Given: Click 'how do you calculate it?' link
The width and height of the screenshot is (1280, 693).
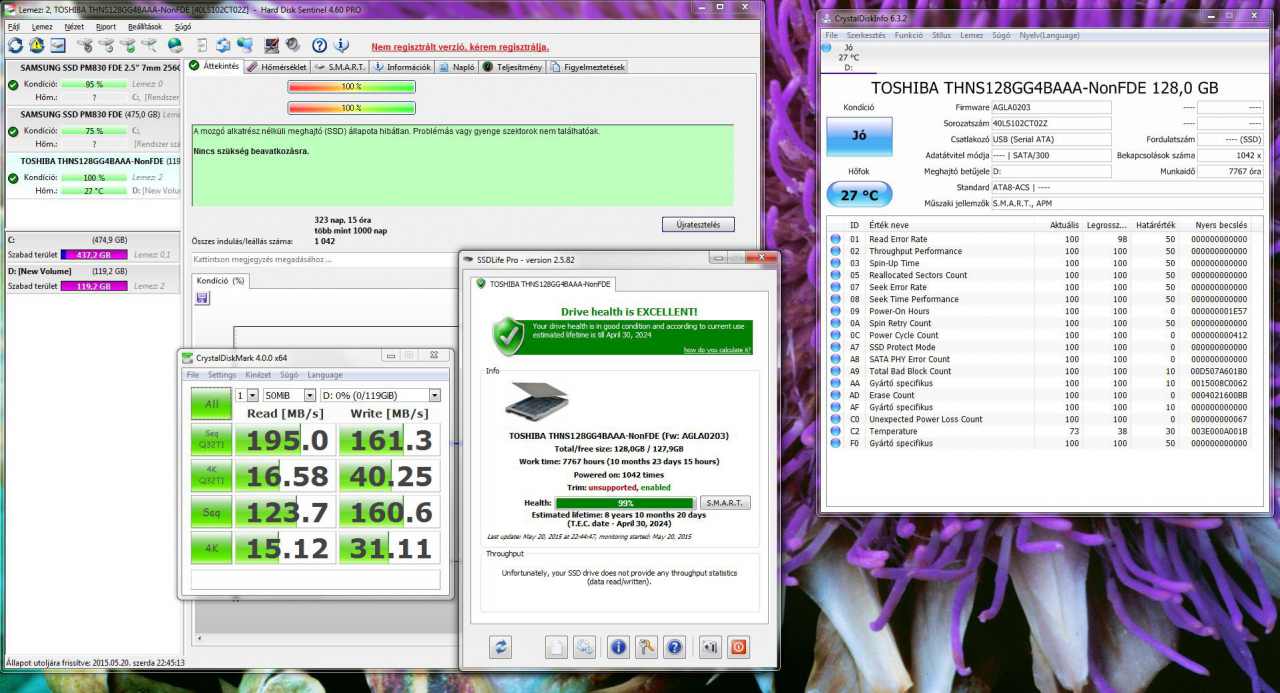Looking at the screenshot, I should 717,350.
